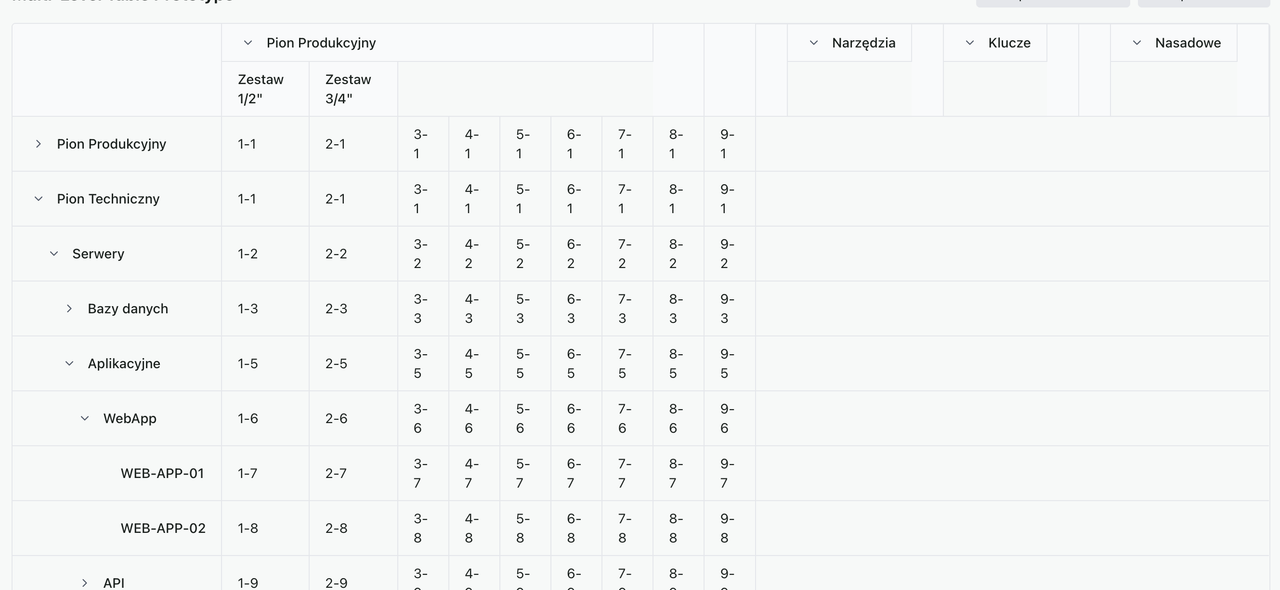The height and width of the screenshot is (590, 1280).
Task: Collapse the WebApp row chevron
Action: tap(85, 419)
